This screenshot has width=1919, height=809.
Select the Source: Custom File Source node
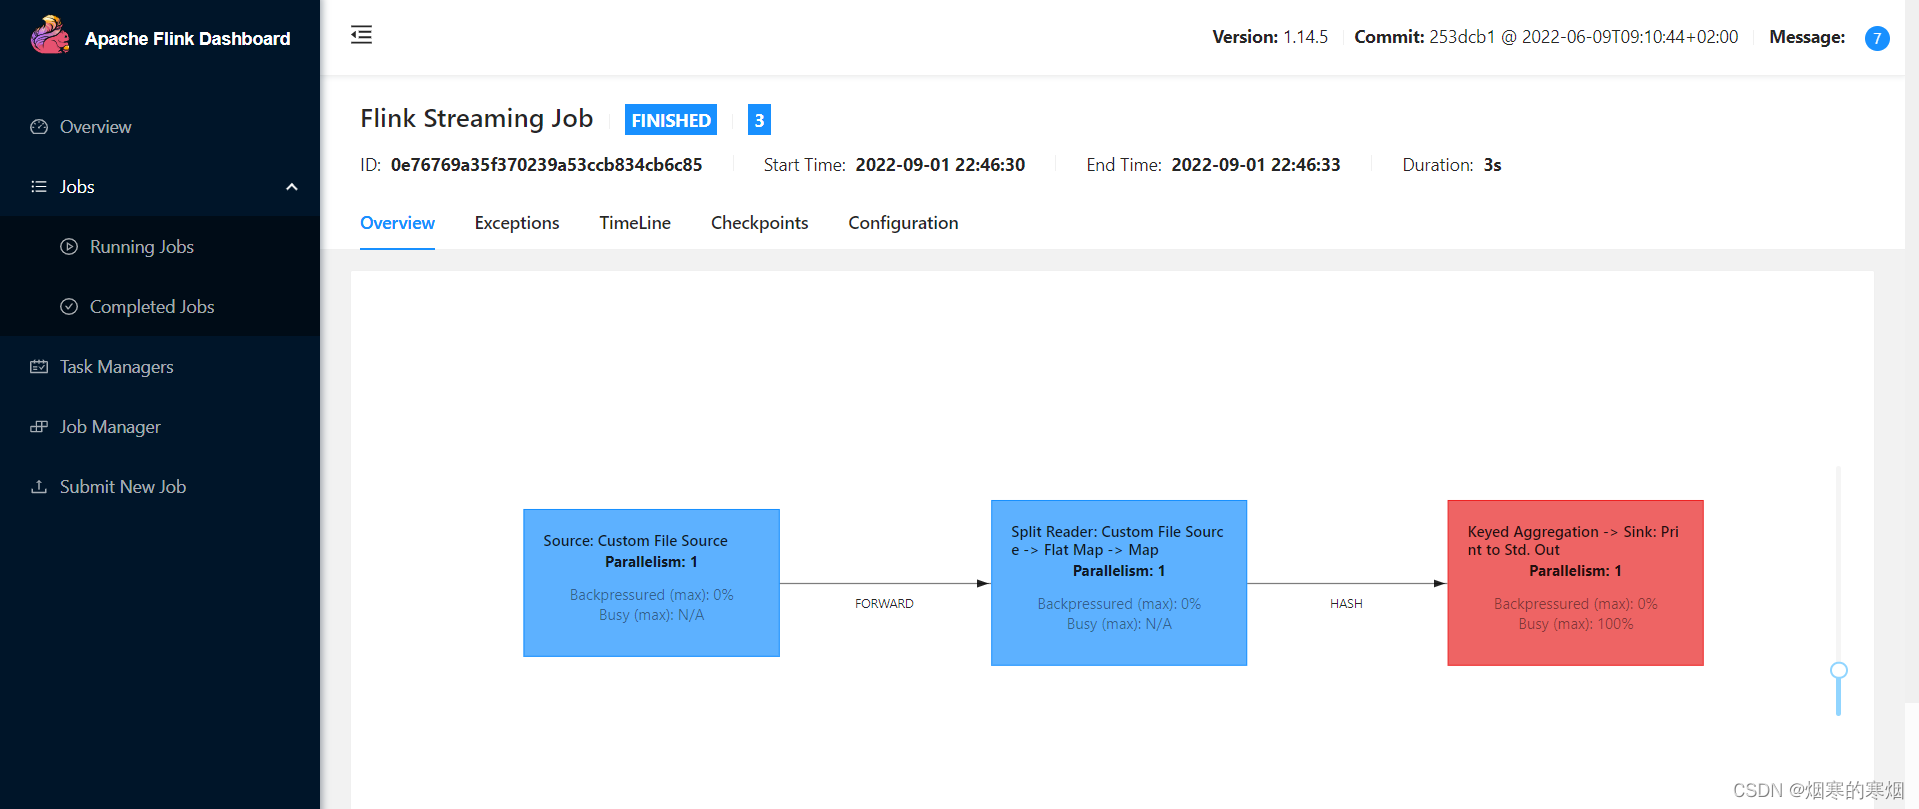point(651,583)
